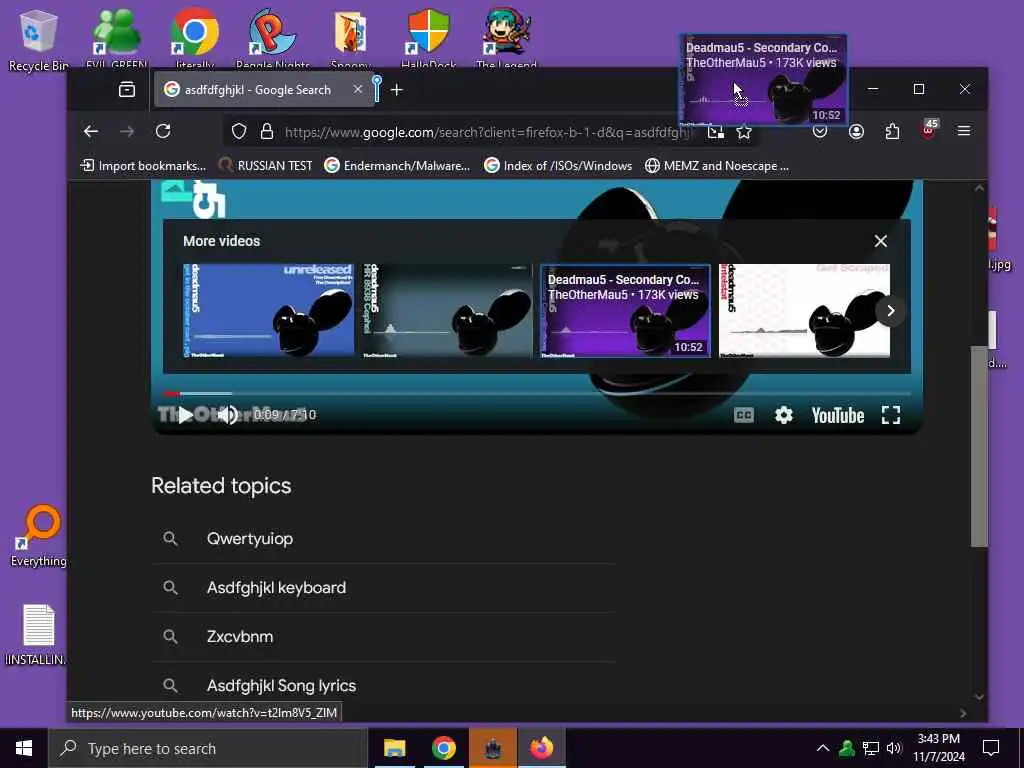Open a new tab with the plus button
This screenshot has height=768, width=1024.
pos(396,90)
